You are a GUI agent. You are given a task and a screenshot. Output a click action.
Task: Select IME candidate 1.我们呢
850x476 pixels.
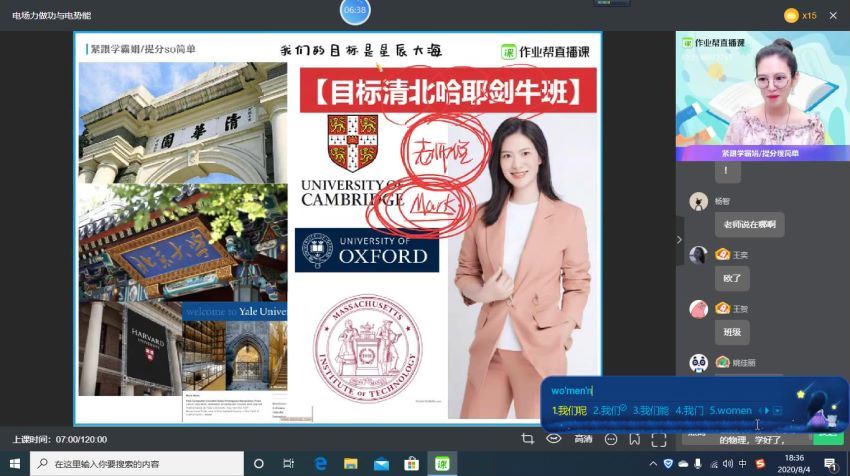click(x=569, y=410)
